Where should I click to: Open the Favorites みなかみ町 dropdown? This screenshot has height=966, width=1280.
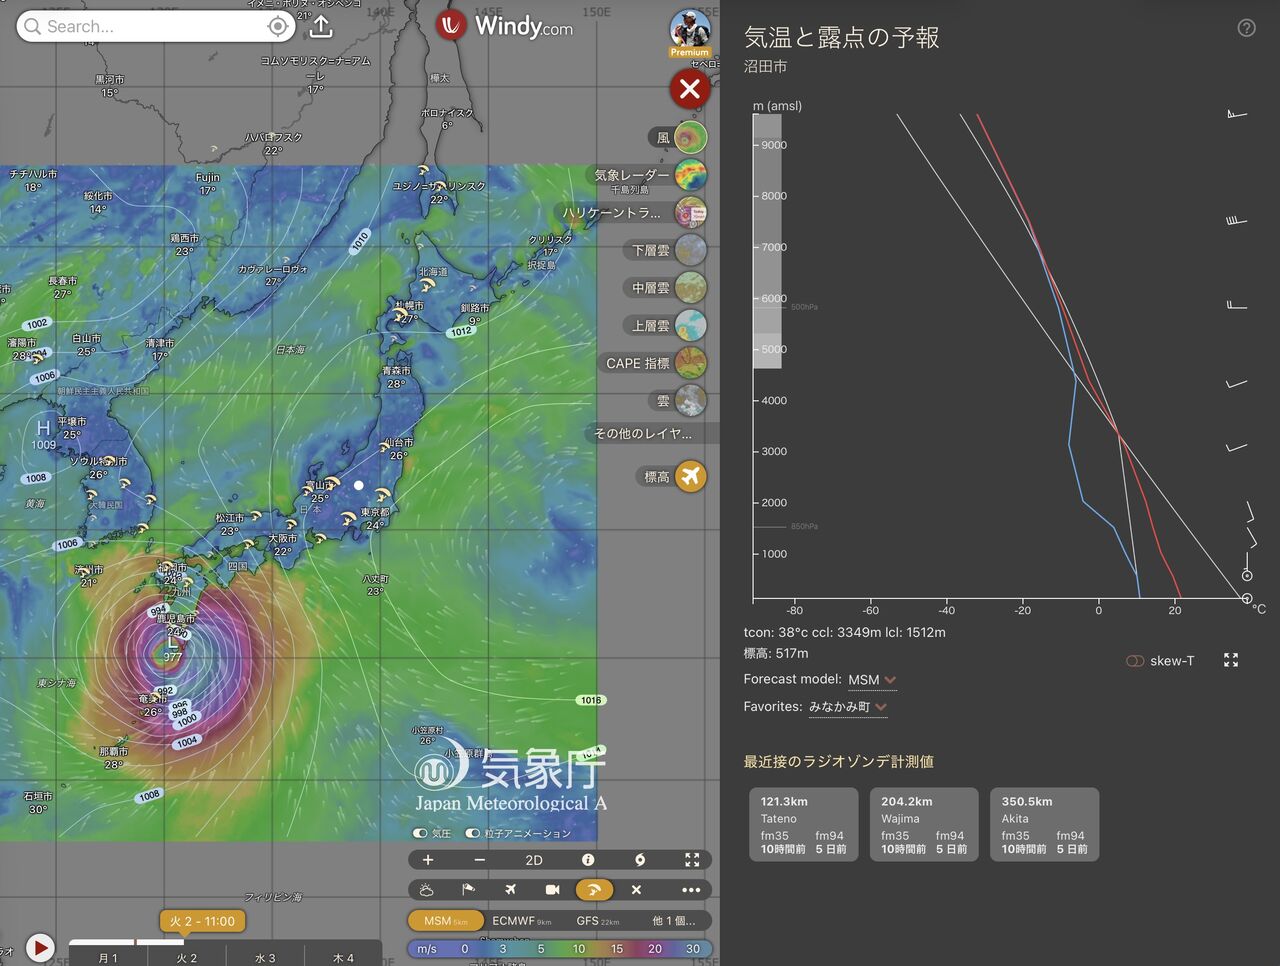click(x=848, y=707)
